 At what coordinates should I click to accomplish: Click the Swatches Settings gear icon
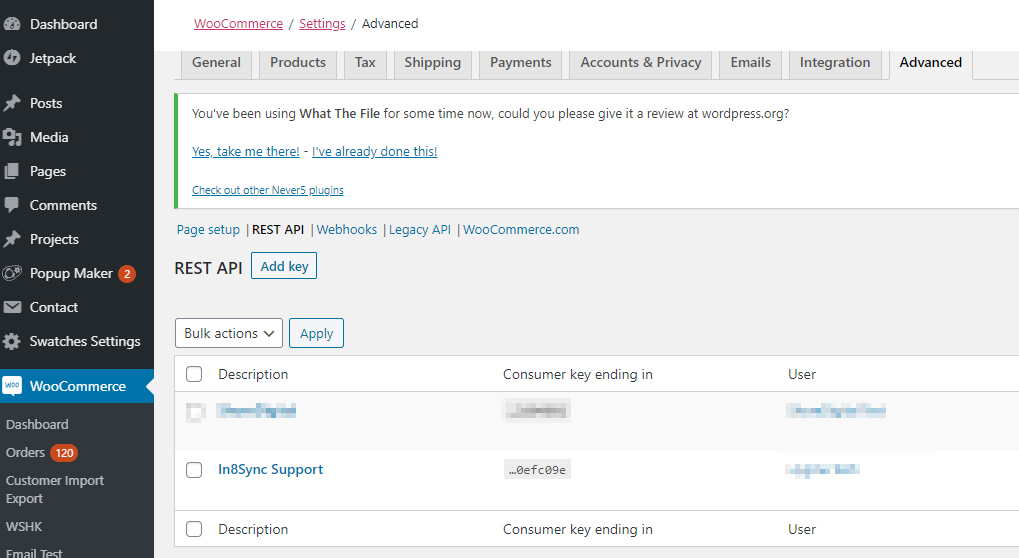[13, 341]
